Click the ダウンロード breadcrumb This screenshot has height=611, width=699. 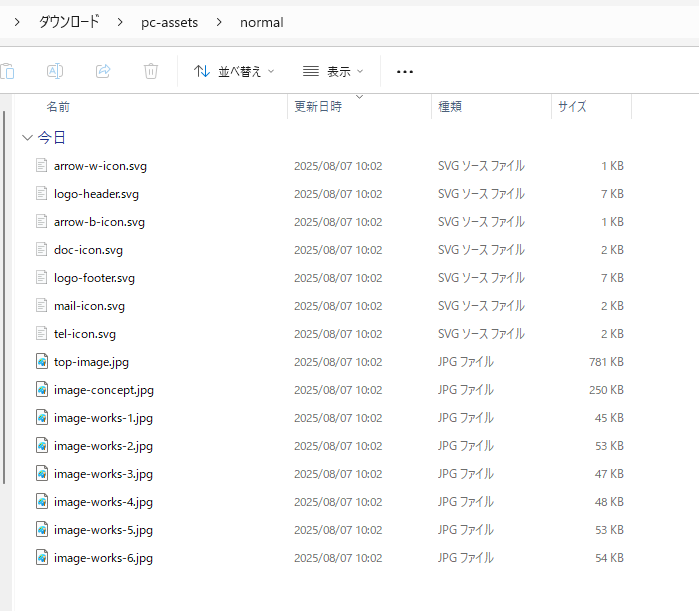point(69,22)
